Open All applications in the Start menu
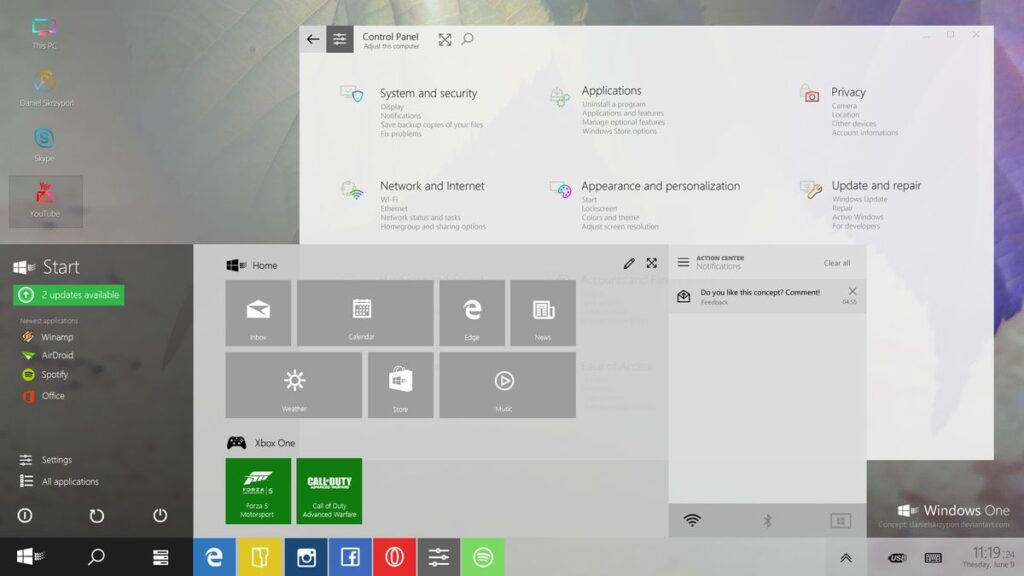Screen dimensions: 1024x576 tap(69, 482)
